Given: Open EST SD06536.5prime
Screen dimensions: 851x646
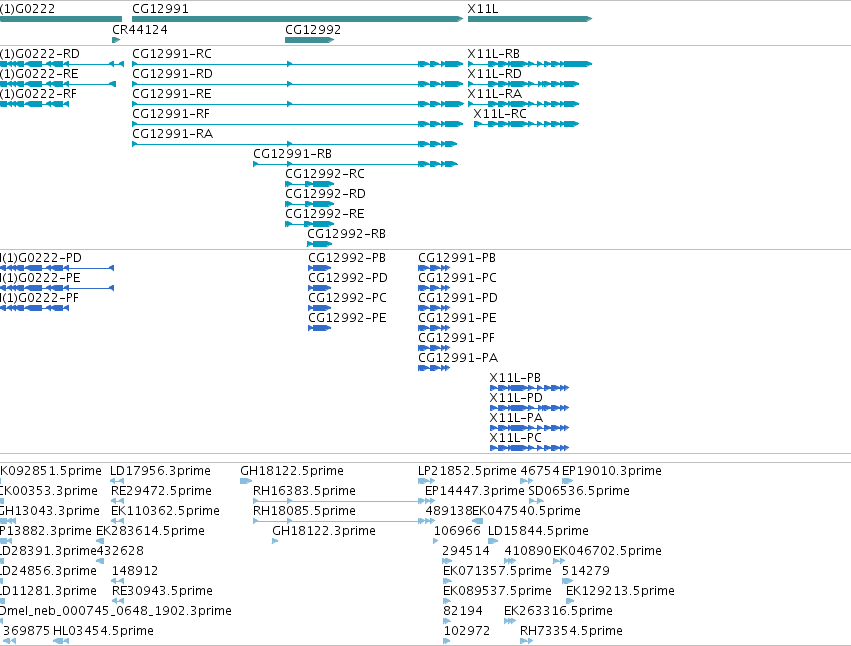Looking at the screenshot, I should click(579, 491).
